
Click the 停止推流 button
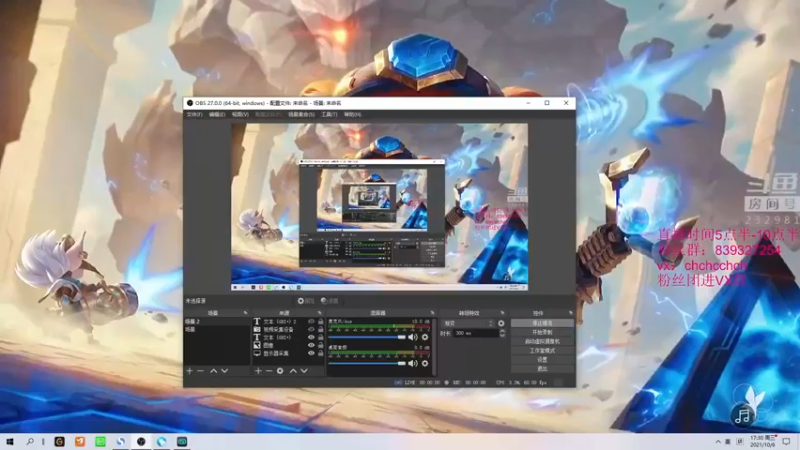[x=542, y=323]
